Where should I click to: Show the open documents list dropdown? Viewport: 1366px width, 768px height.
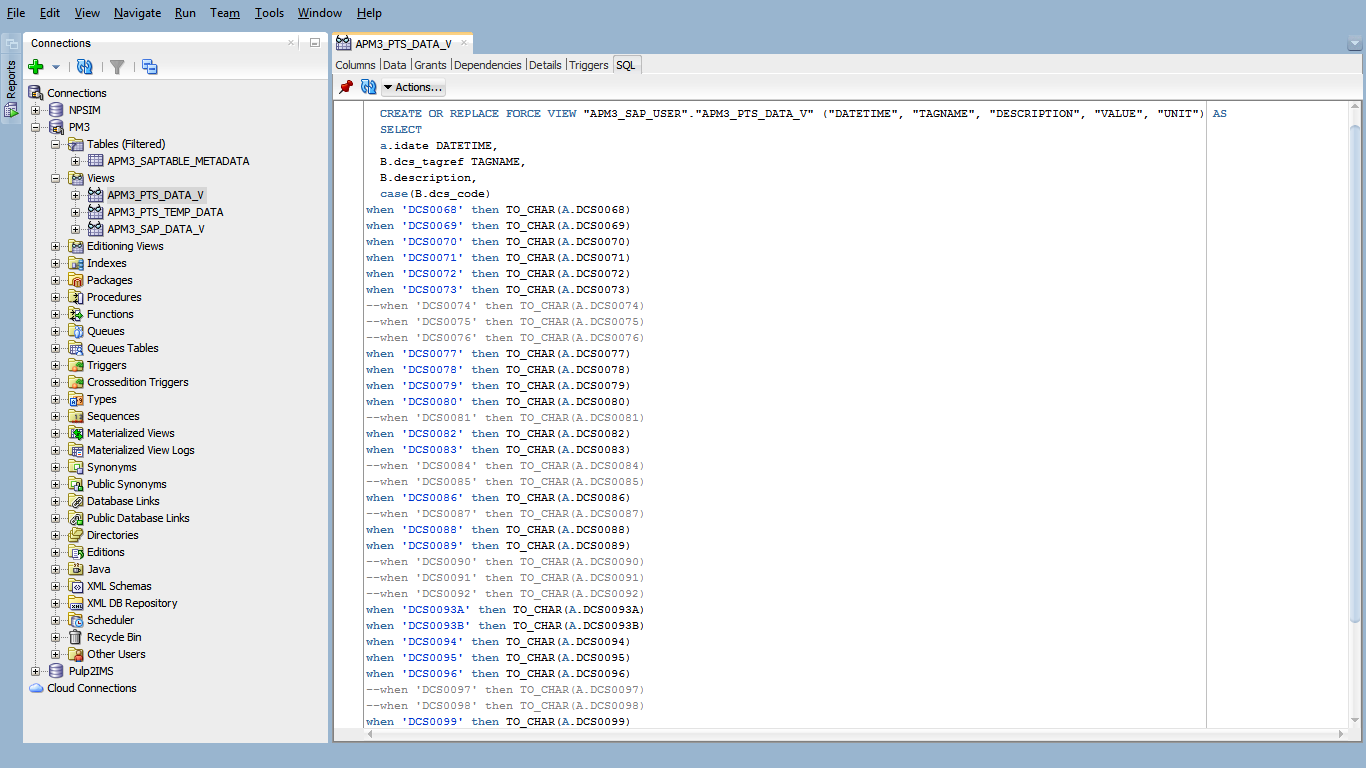tap(1354, 43)
